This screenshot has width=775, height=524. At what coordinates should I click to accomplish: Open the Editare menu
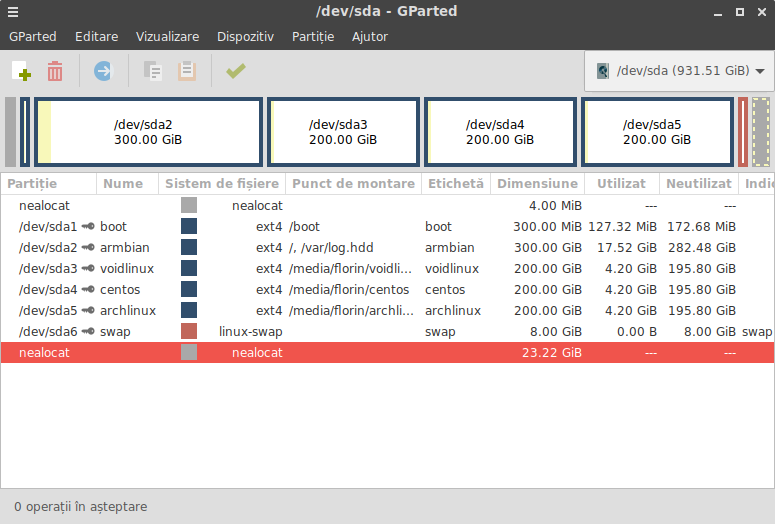click(96, 37)
